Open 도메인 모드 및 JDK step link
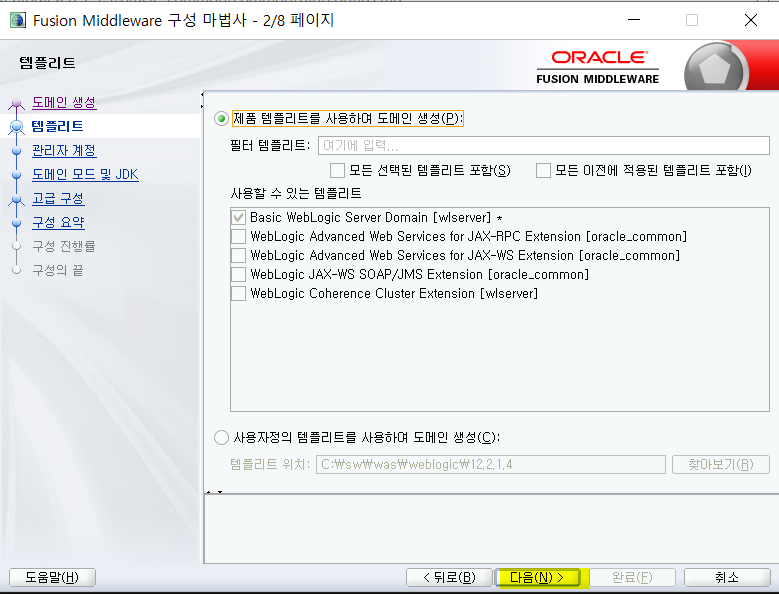Screen dimensions: 779x594 coord(85,175)
